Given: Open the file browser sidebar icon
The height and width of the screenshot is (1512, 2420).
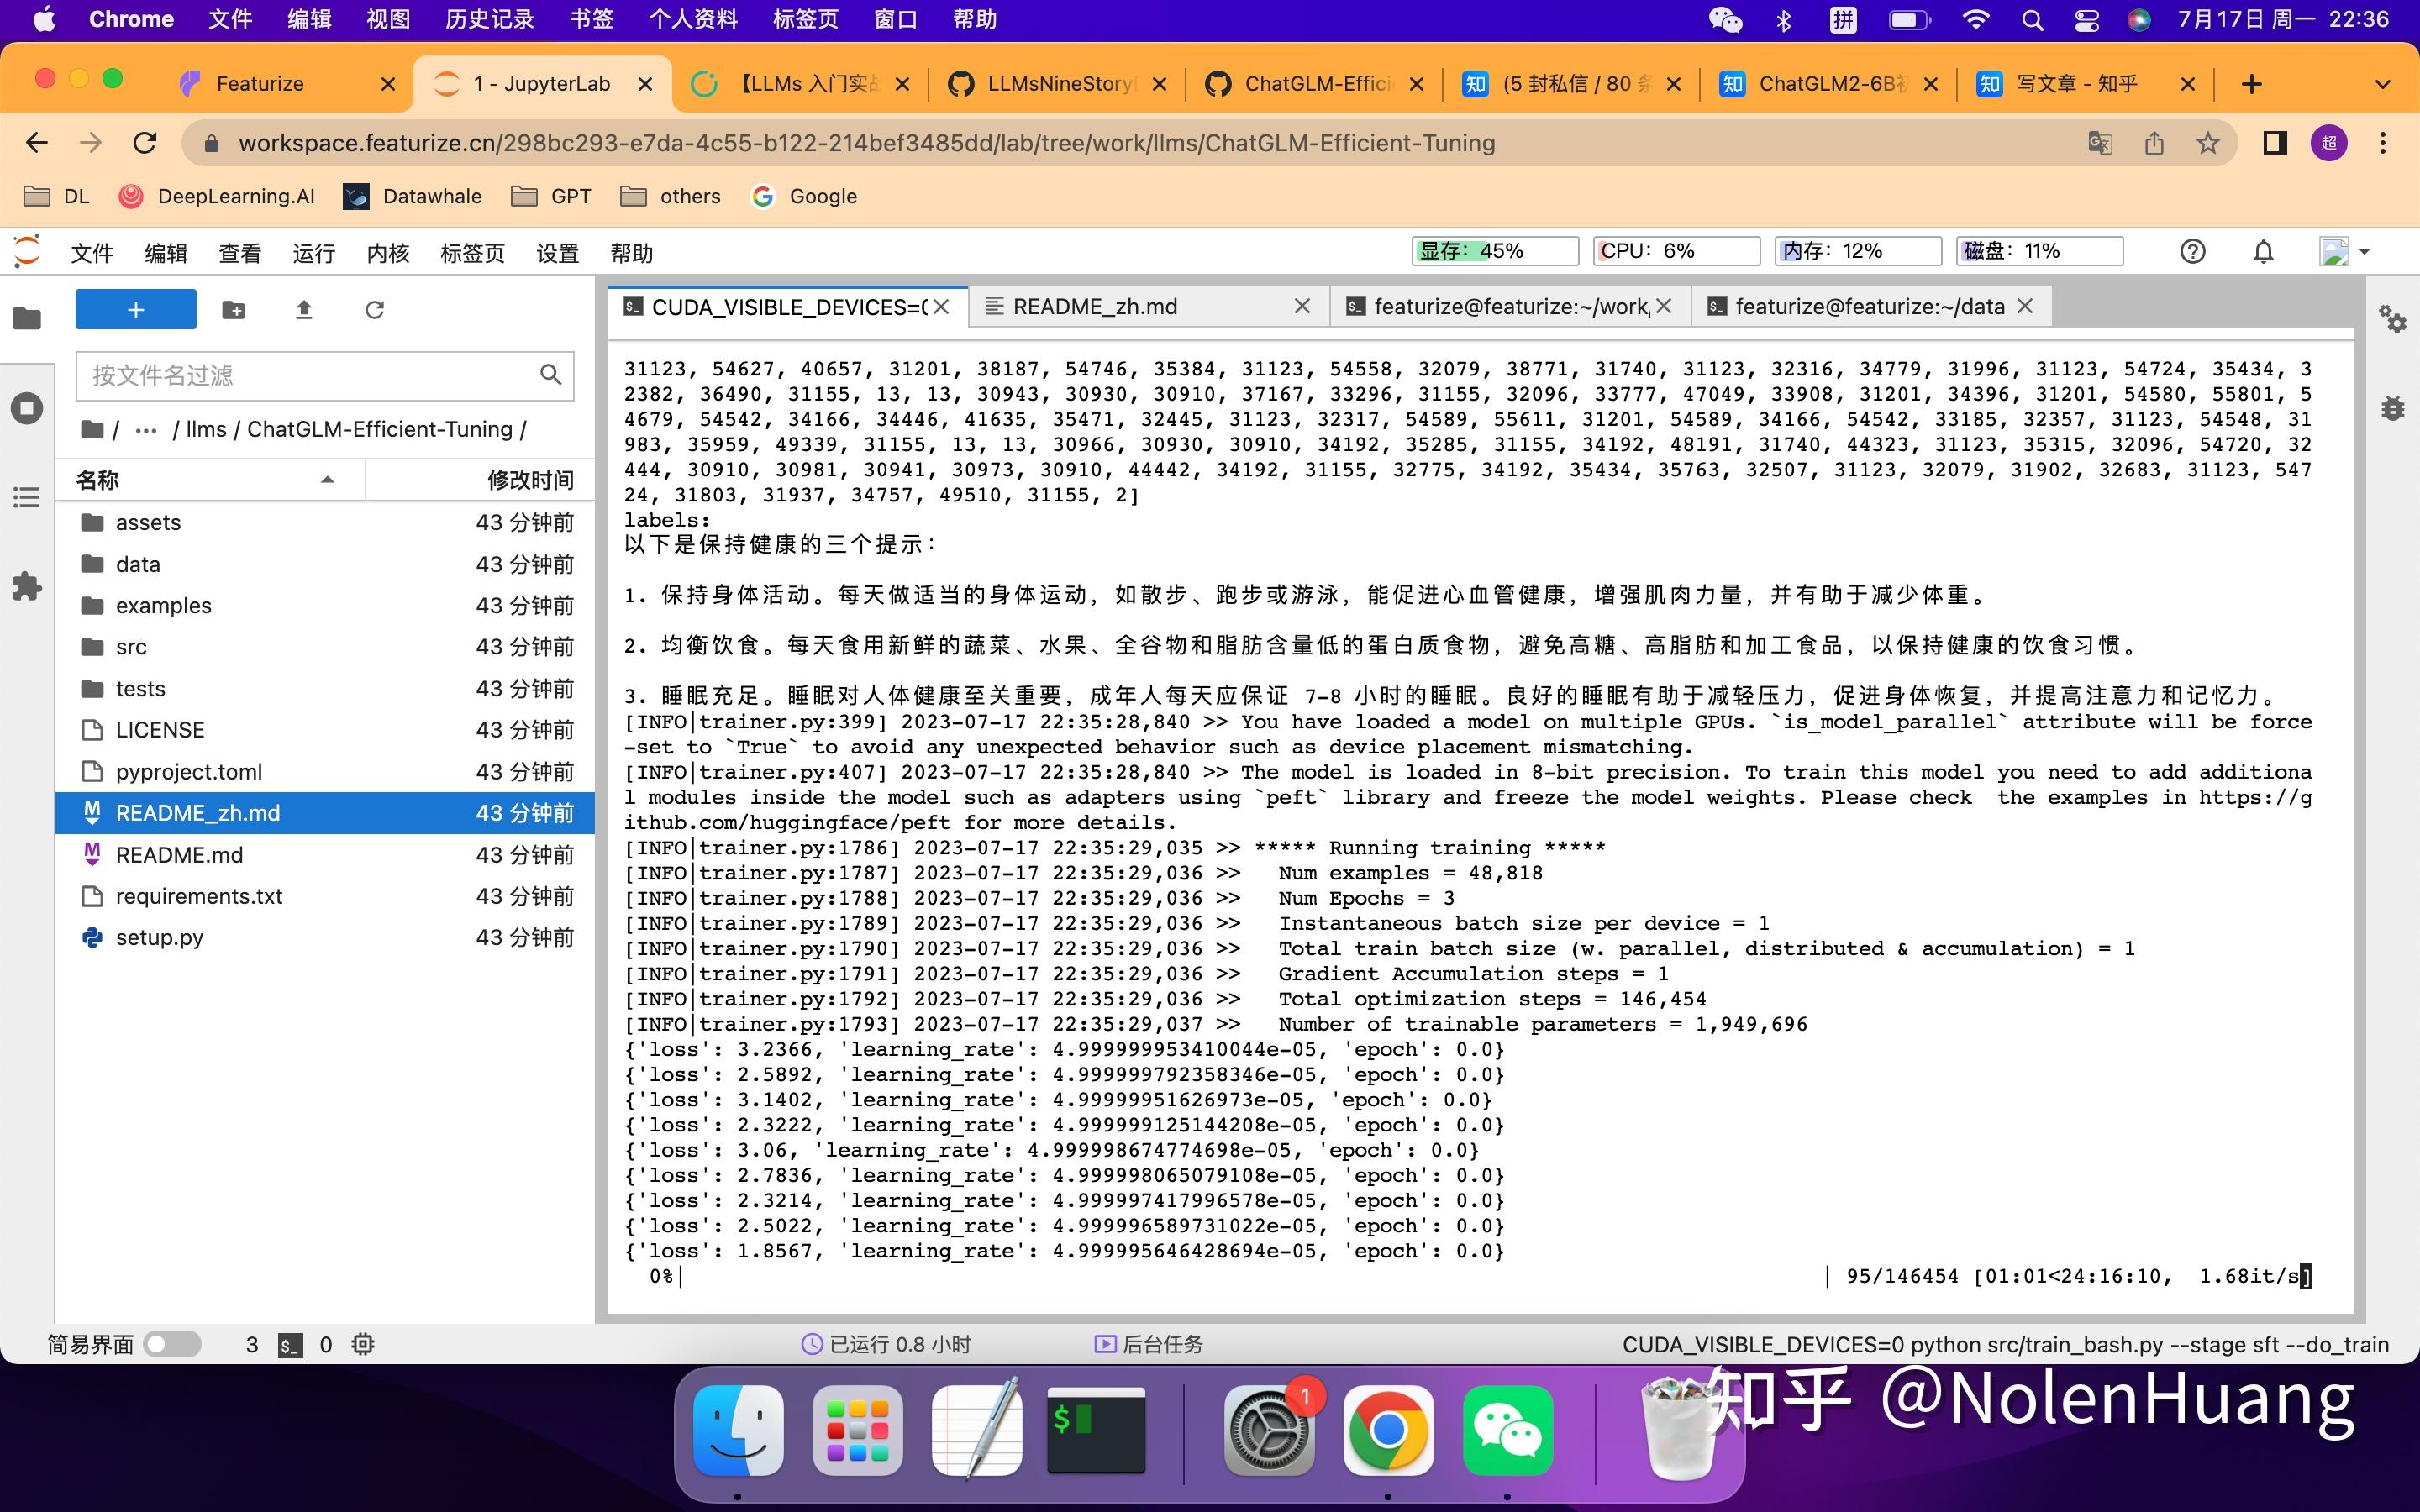Looking at the screenshot, I should [x=27, y=319].
